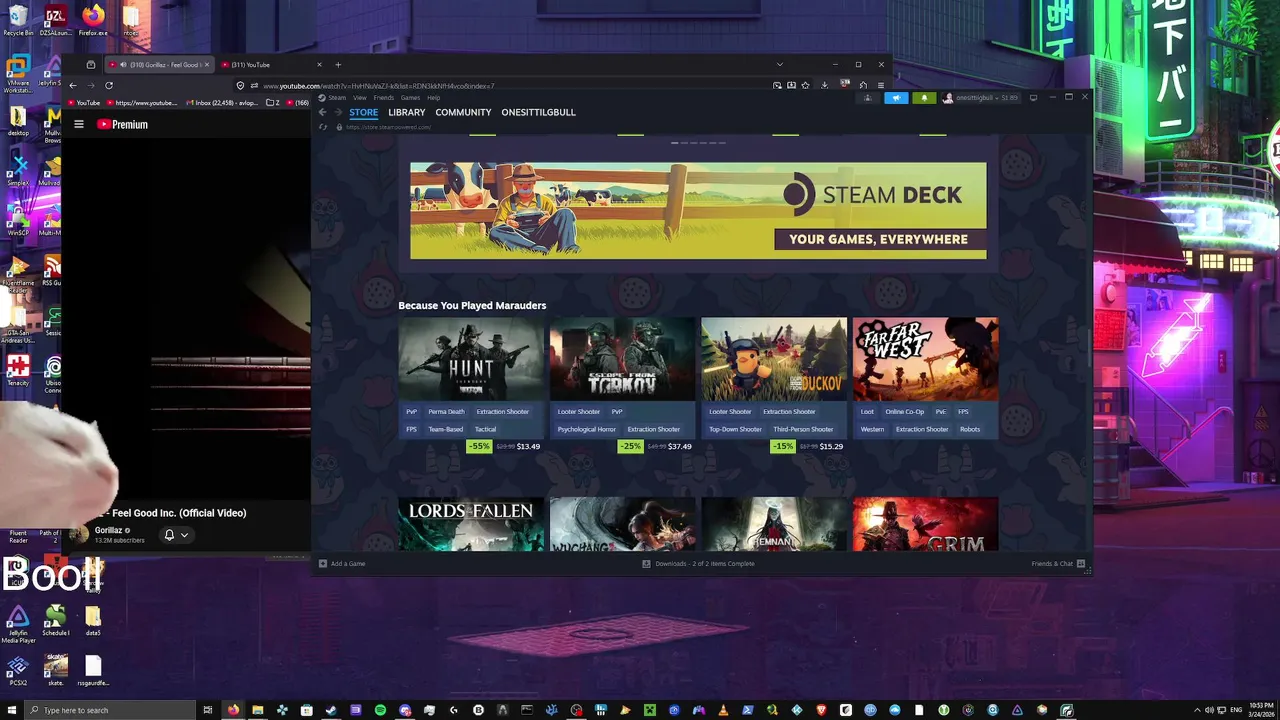Viewport: 1280px width, 720px height.
Task: Switch to the COMMUNITY tab
Action: (463, 112)
